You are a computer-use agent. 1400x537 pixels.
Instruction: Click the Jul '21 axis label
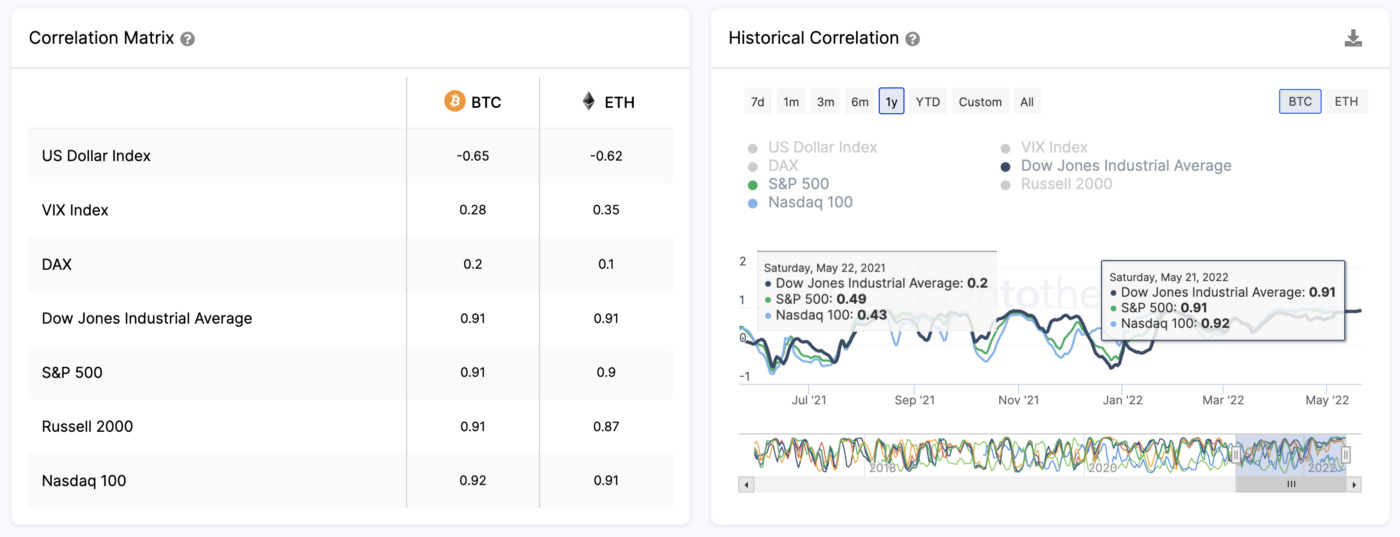[x=809, y=400]
